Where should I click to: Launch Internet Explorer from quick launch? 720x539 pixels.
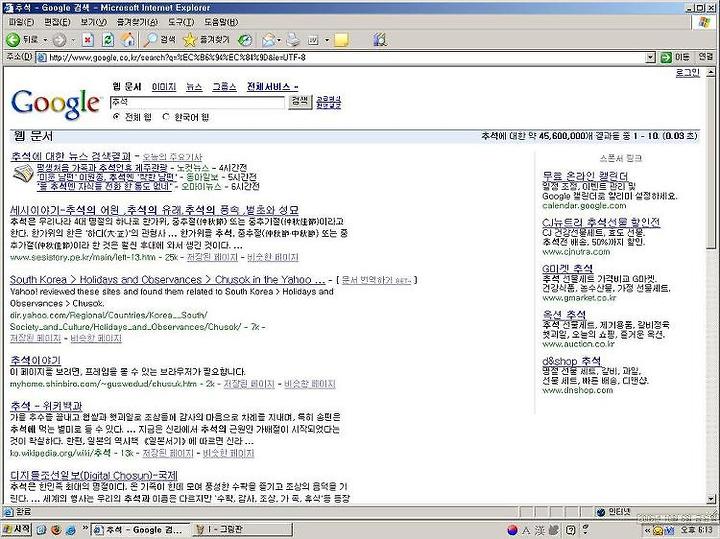tap(71, 530)
